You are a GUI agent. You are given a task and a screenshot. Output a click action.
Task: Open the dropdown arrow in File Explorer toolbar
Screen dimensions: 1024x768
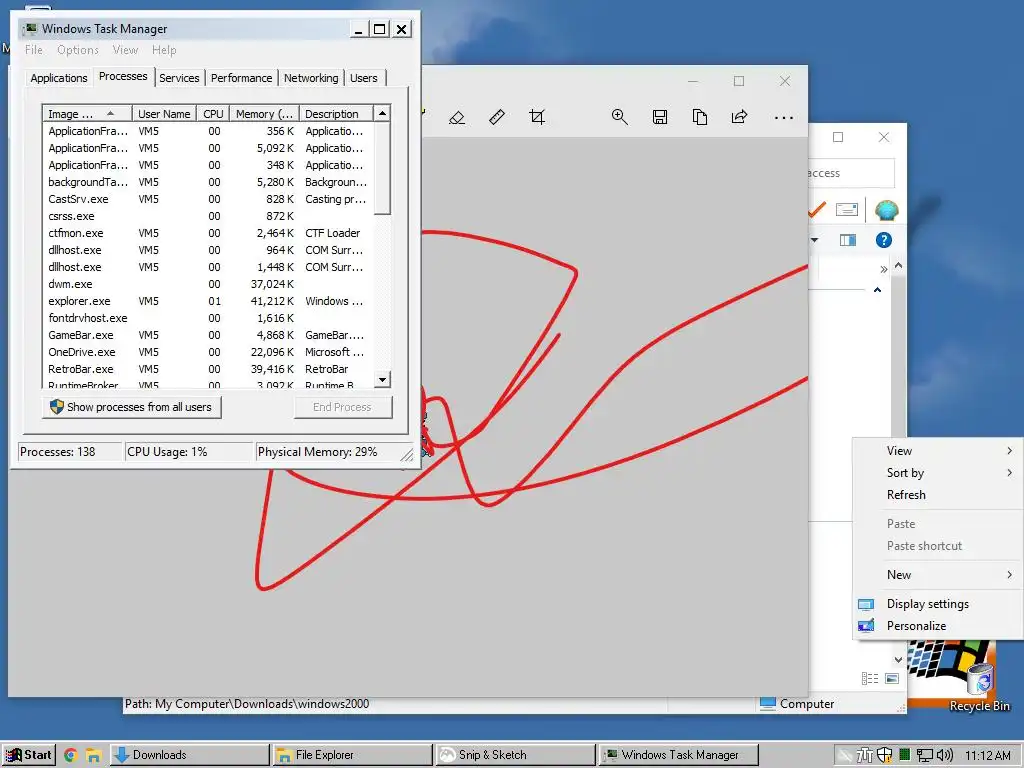(x=814, y=240)
